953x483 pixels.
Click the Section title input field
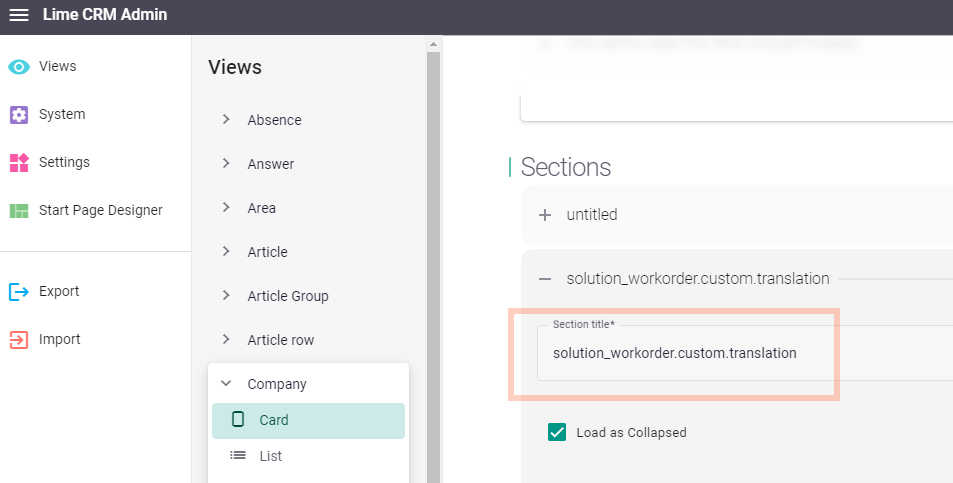[x=700, y=354]
